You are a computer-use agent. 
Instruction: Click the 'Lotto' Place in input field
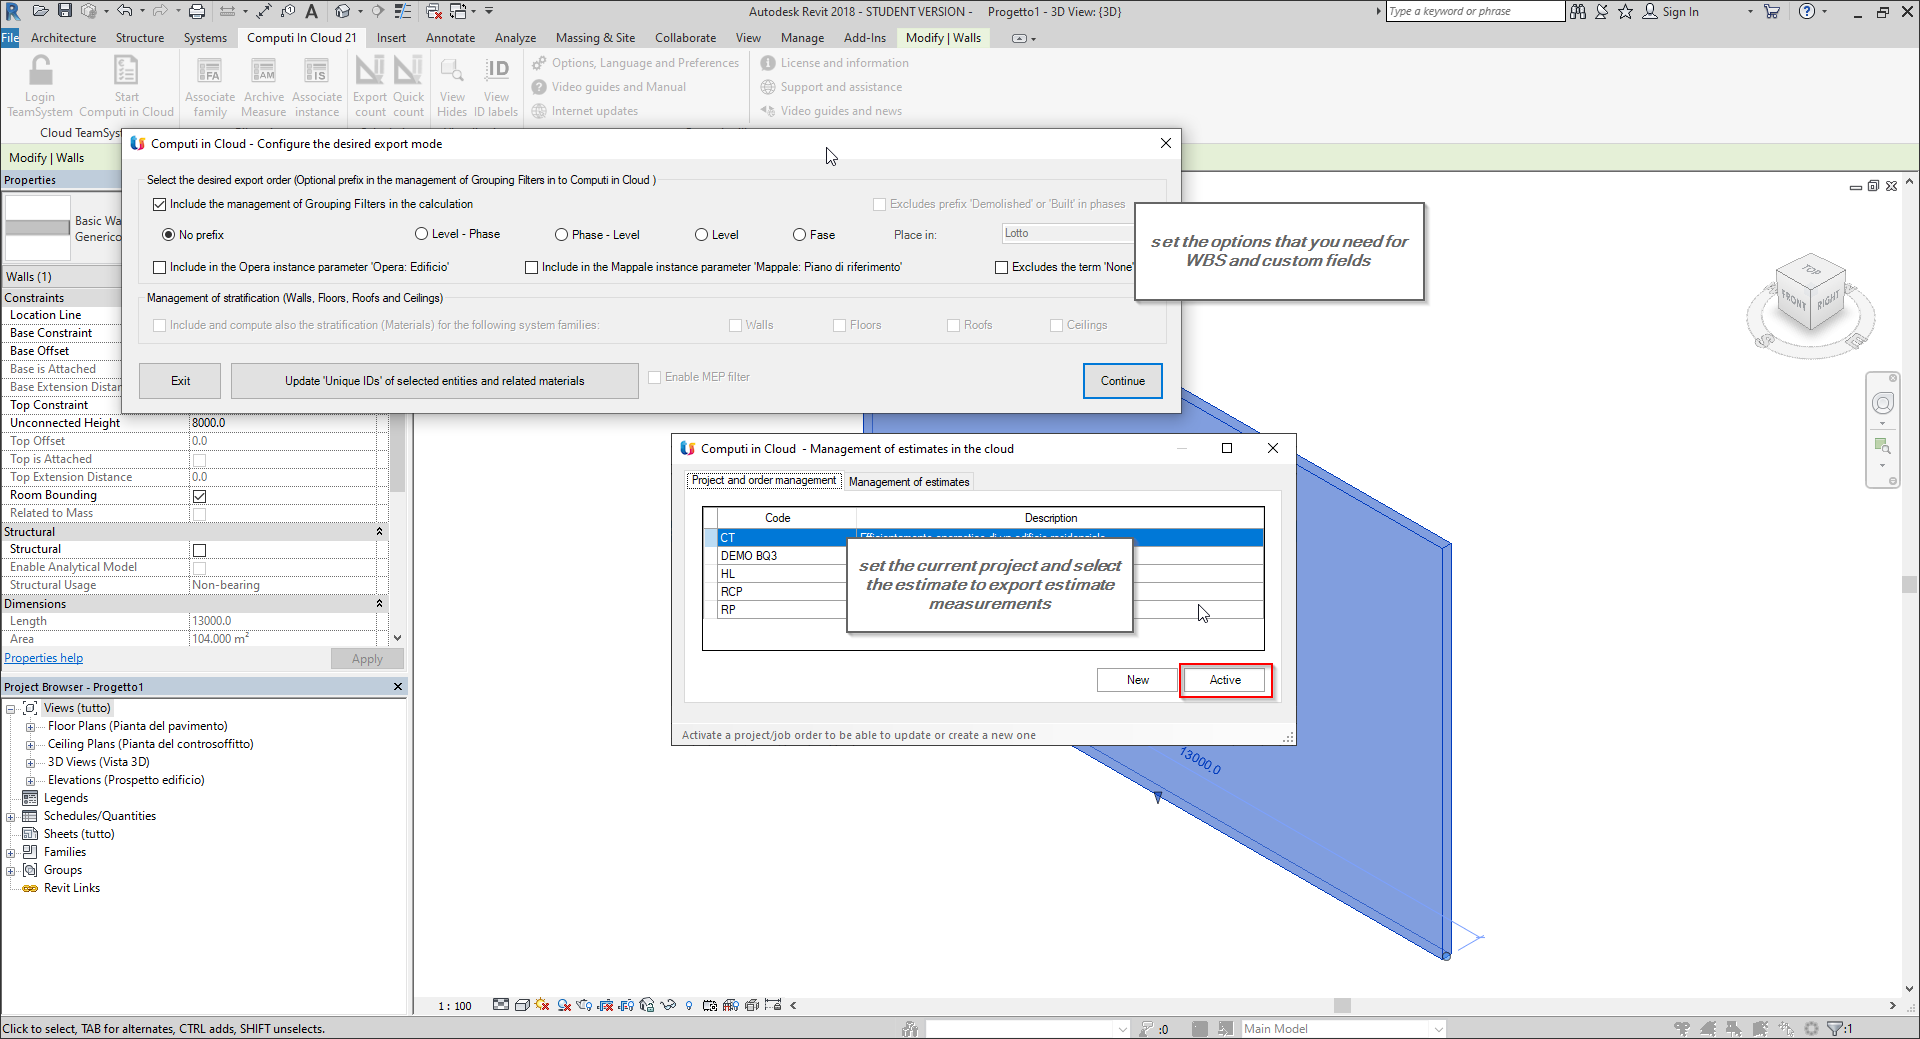[x=1067, y=233]
